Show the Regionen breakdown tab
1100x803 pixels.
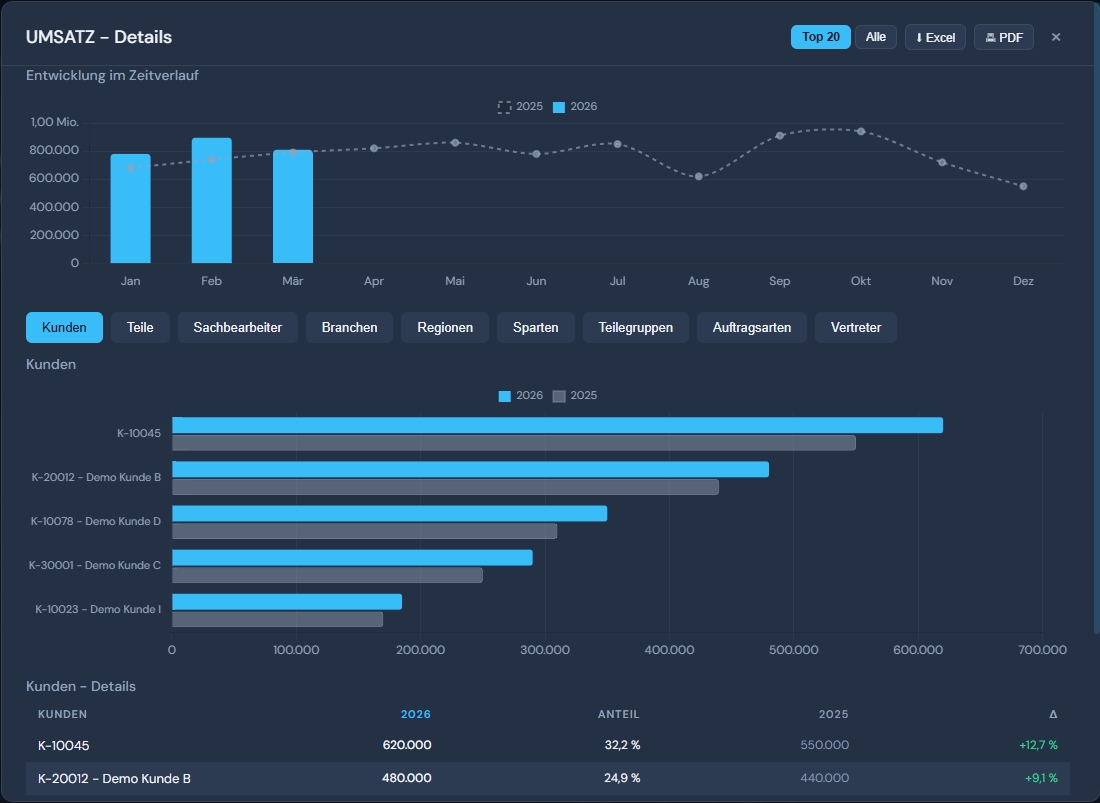click(445, 327)
